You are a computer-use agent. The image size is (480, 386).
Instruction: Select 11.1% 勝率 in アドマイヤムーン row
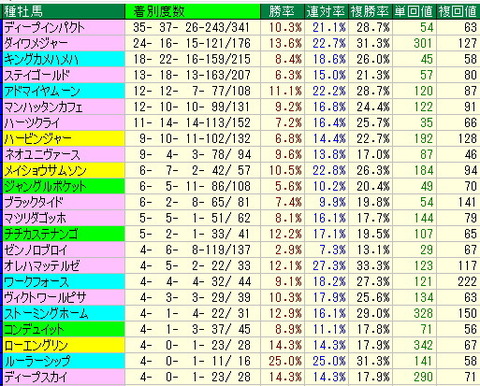pos(285,91)
